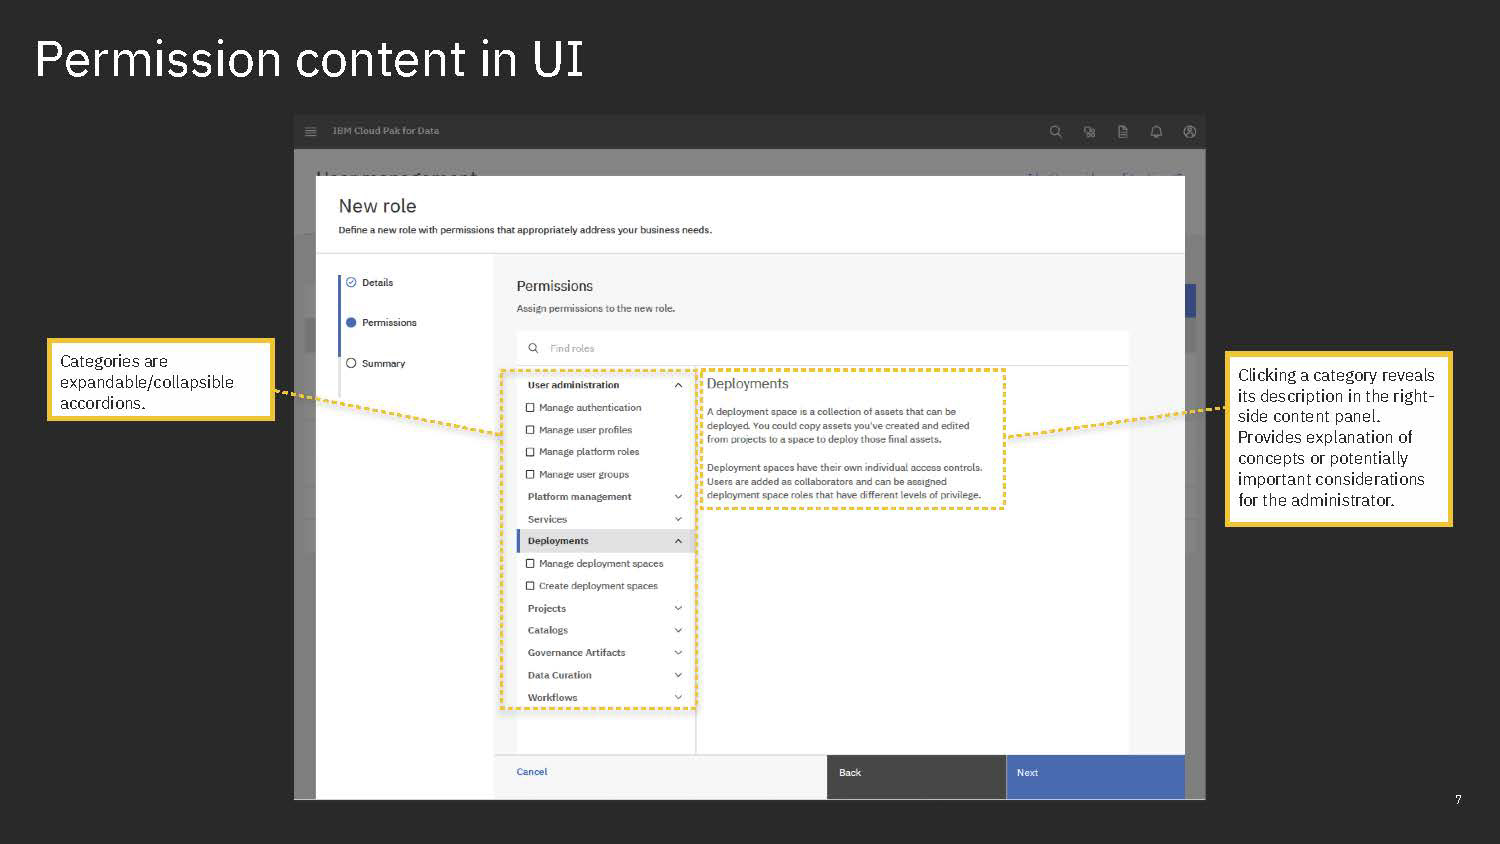Open the user profile avatar icon
The height and width of the screenshot is (844, 1500).
(x=1190, y=131)
